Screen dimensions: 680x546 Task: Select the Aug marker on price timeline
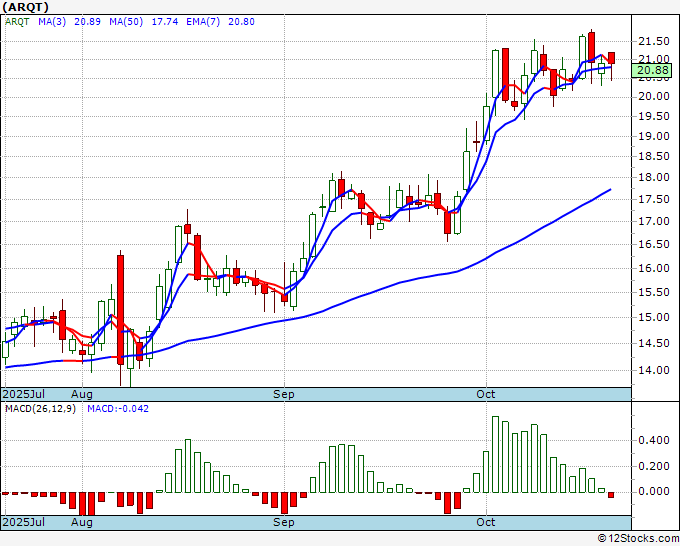[82, 394]
